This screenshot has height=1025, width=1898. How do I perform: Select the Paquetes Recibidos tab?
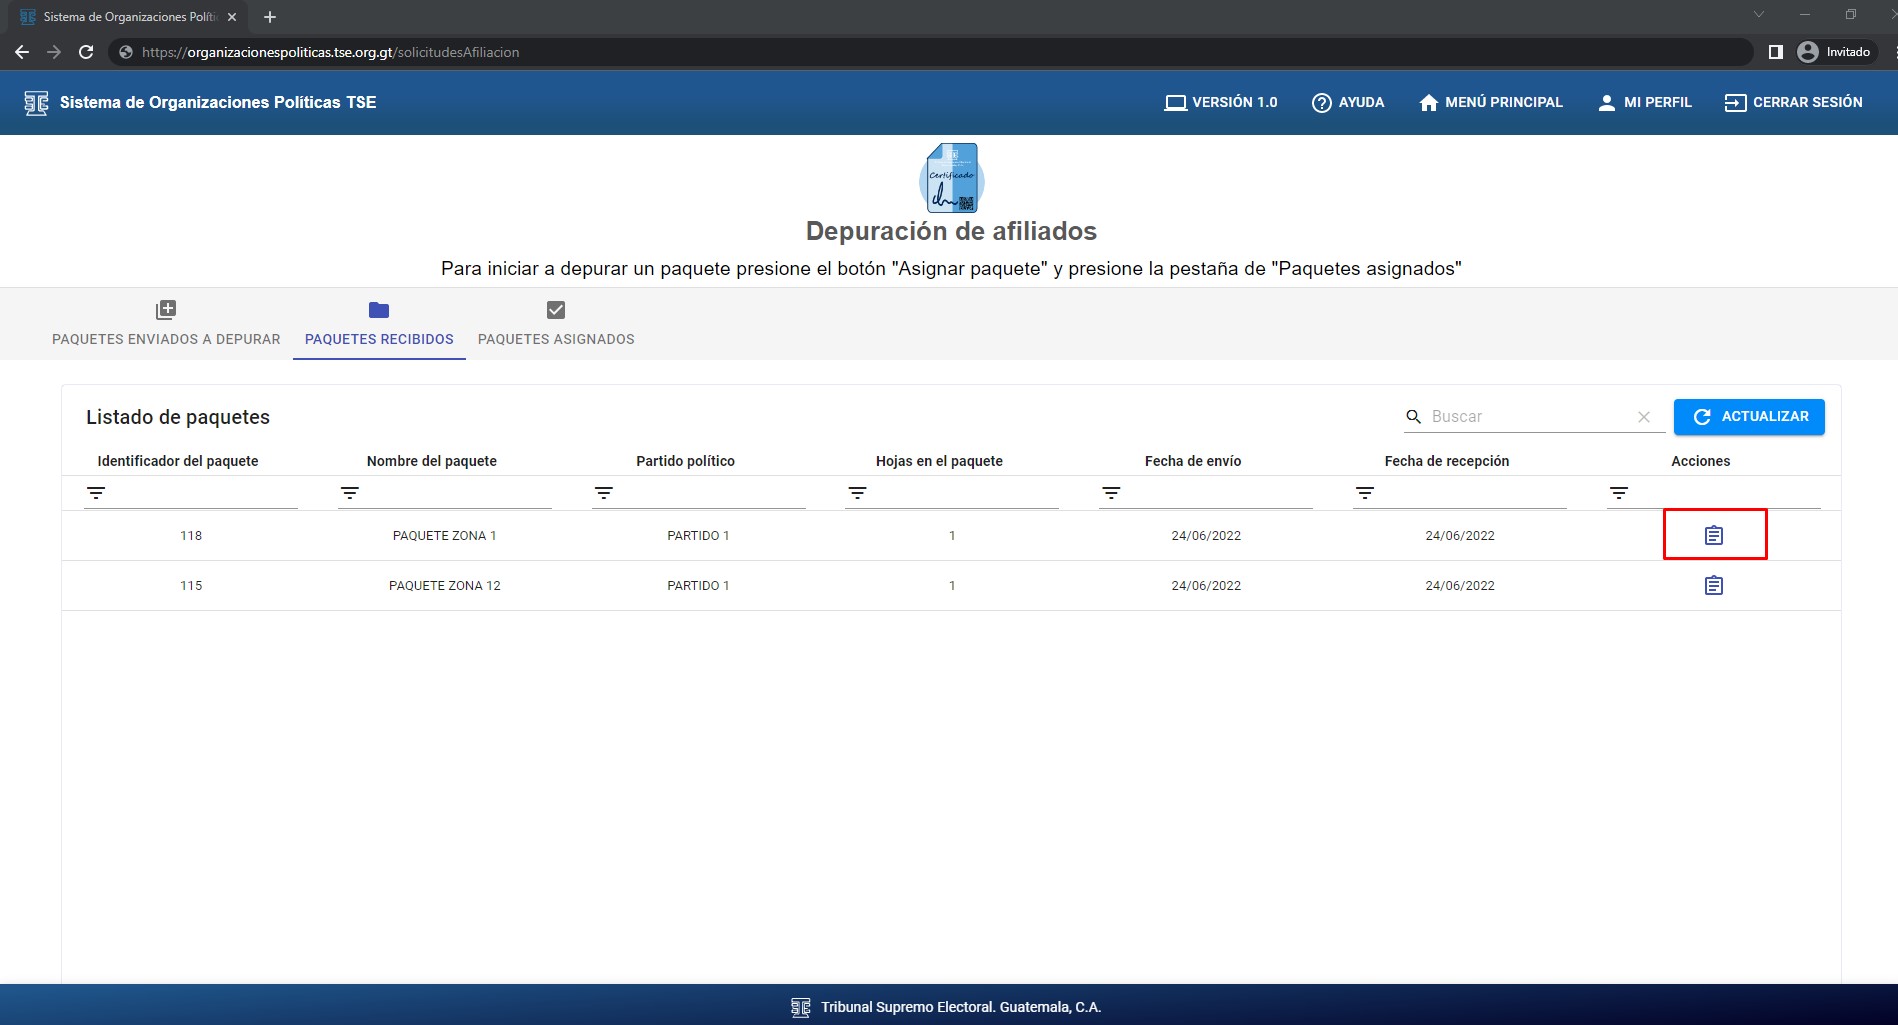coord(379,325)
